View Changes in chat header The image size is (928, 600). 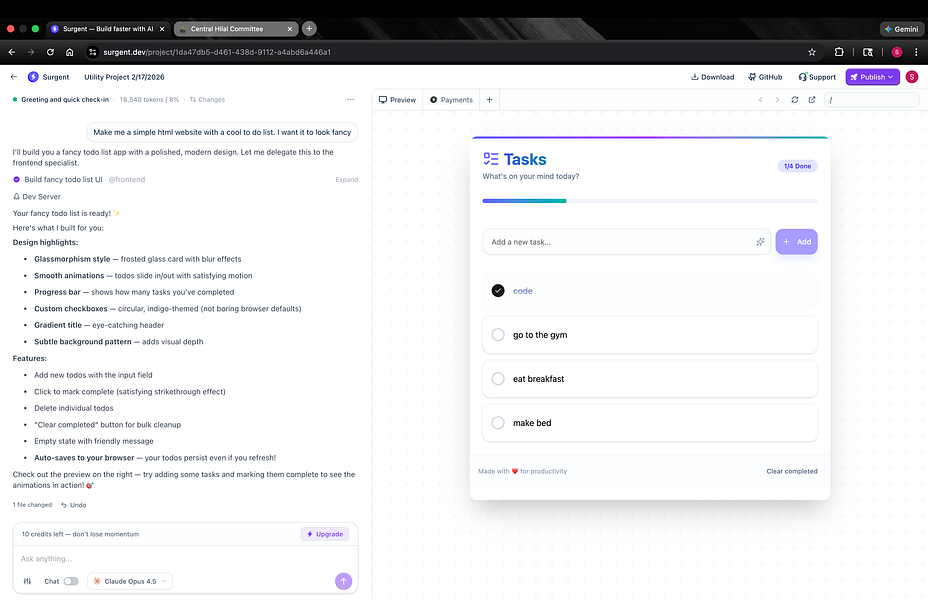207,99
